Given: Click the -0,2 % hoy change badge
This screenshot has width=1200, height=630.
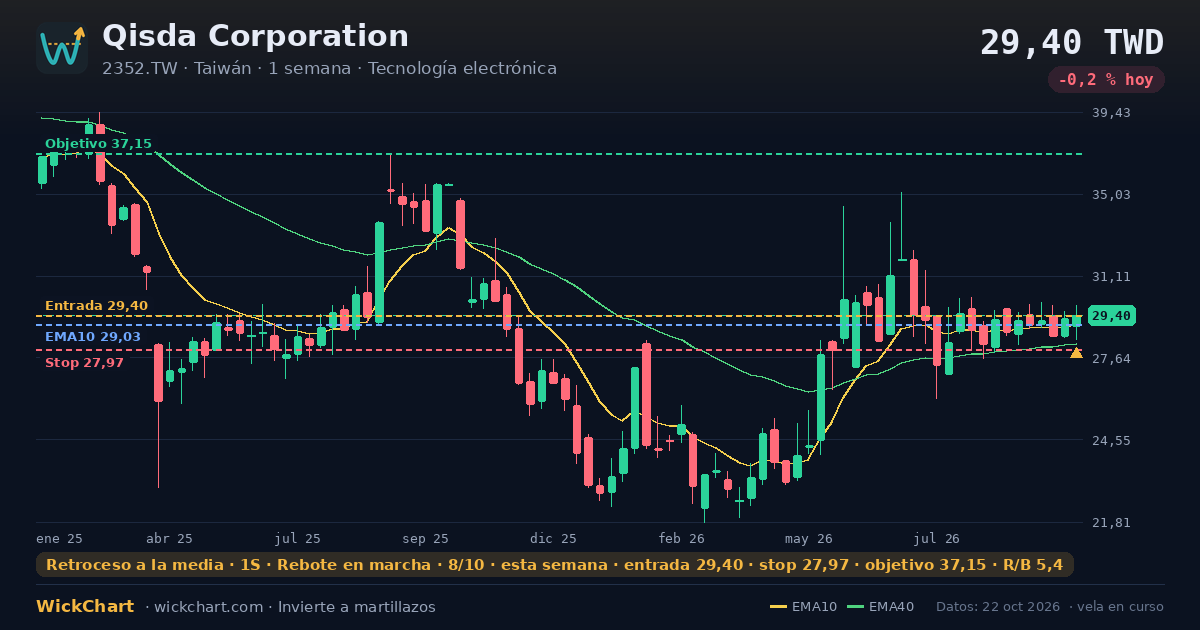Looking at the screenshot, I should click(1106, 80).
